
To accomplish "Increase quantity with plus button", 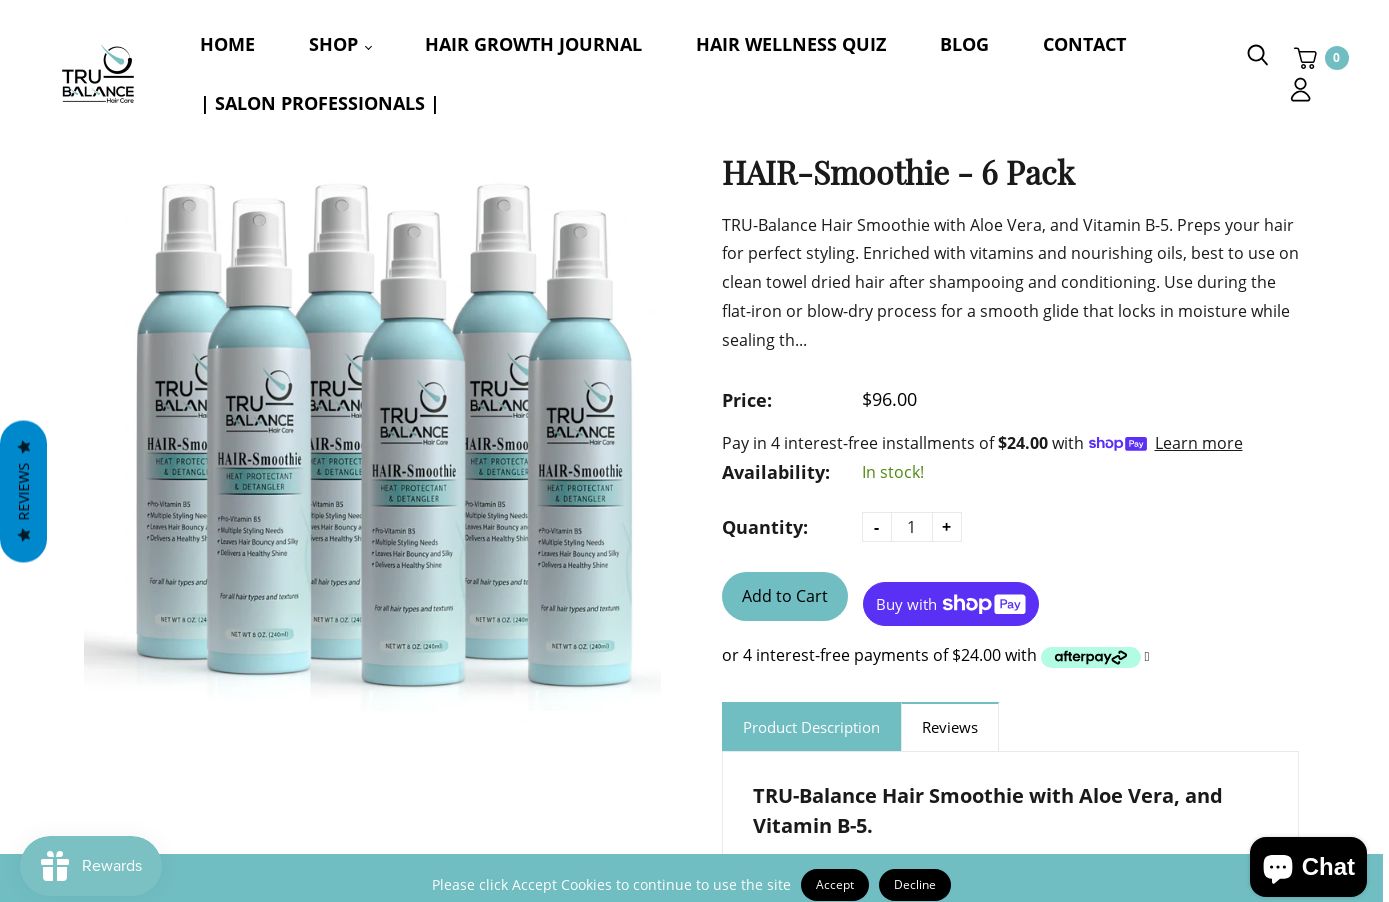I will 946,527.
